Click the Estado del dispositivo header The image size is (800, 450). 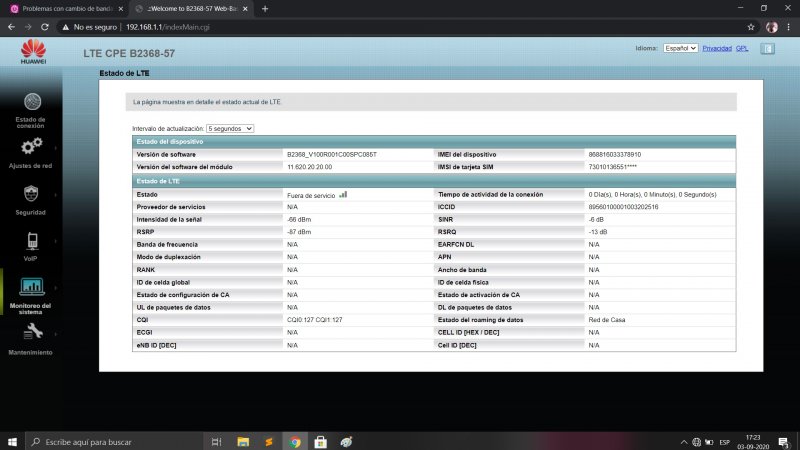tap(434, 141)
